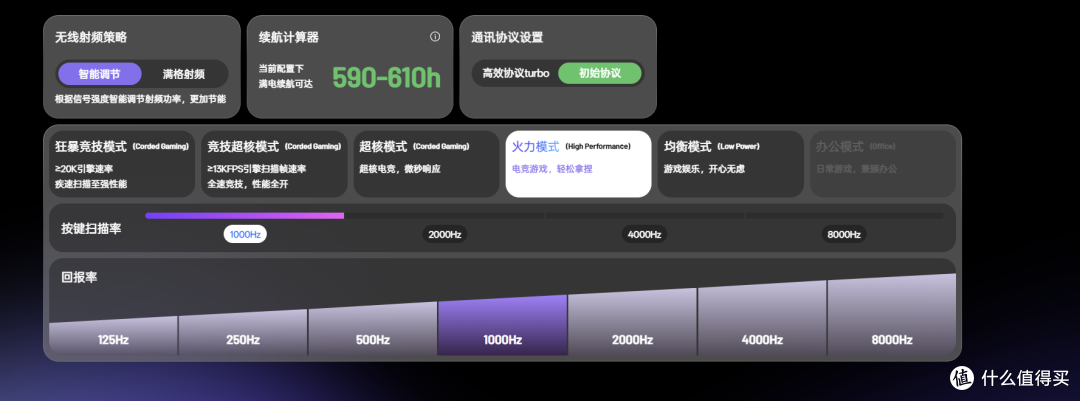Set key scan rate to 1000Hz
The height and width of the screenshot is (401, 1080).
(x=245, y=234)
